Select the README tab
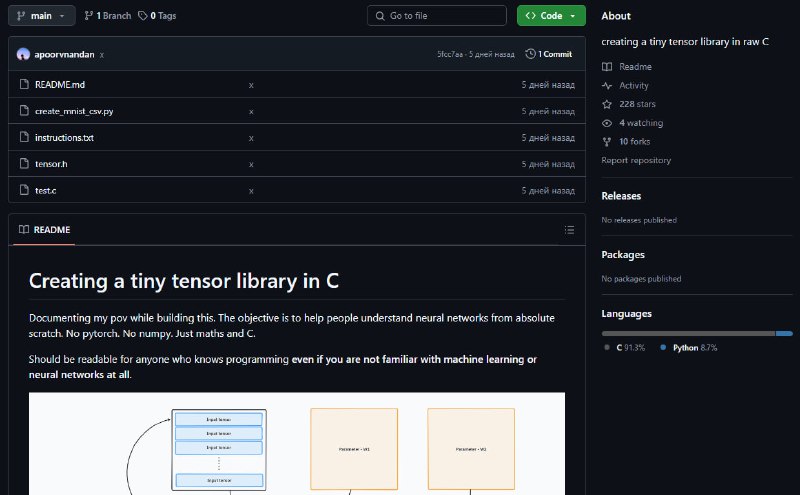This screenshot has height=495, width=800. pyautogui.click(x=44, y=230)
